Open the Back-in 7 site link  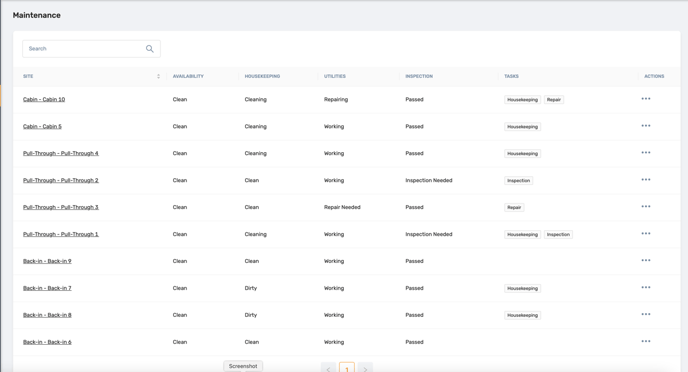click(x=47, y=288)
